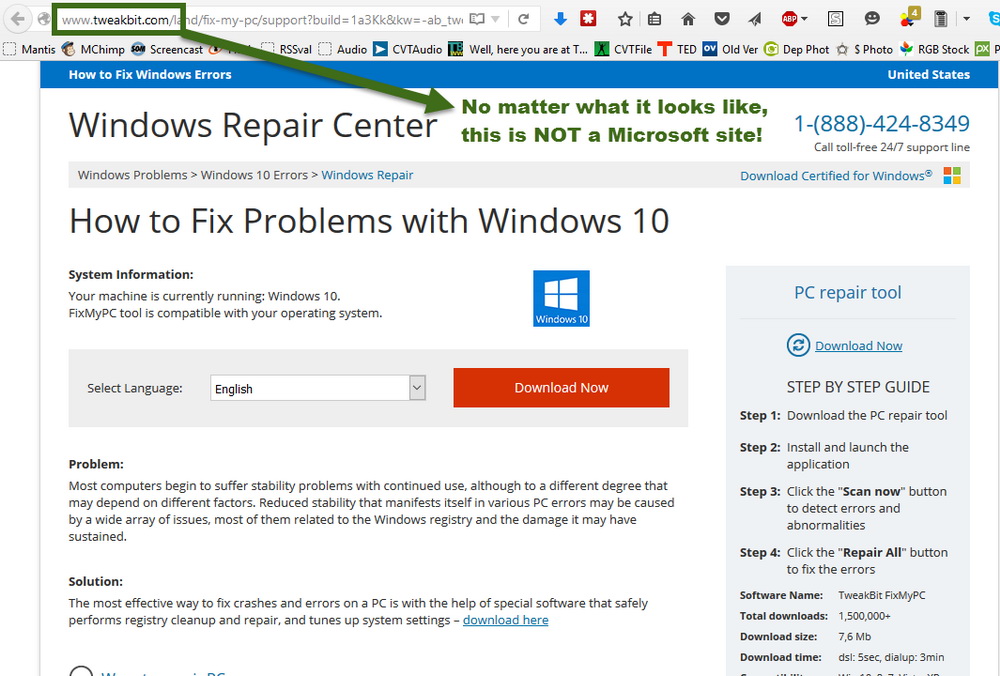1000x676 pixels.
Task: Click the 1,500,000+ total downloads value
Action: (x=864, y=616)
